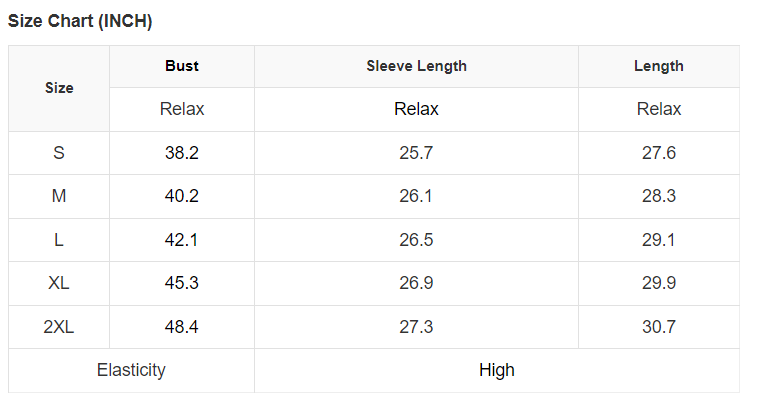
Task: Select the S size row label
Action: point(59,153)
